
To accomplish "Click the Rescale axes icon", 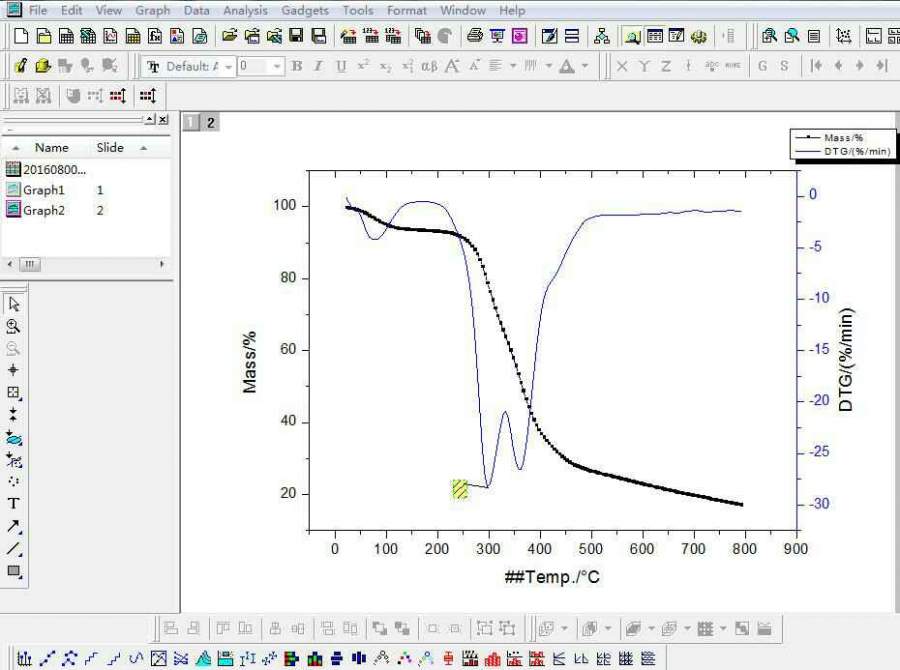I will pos(843,36).
